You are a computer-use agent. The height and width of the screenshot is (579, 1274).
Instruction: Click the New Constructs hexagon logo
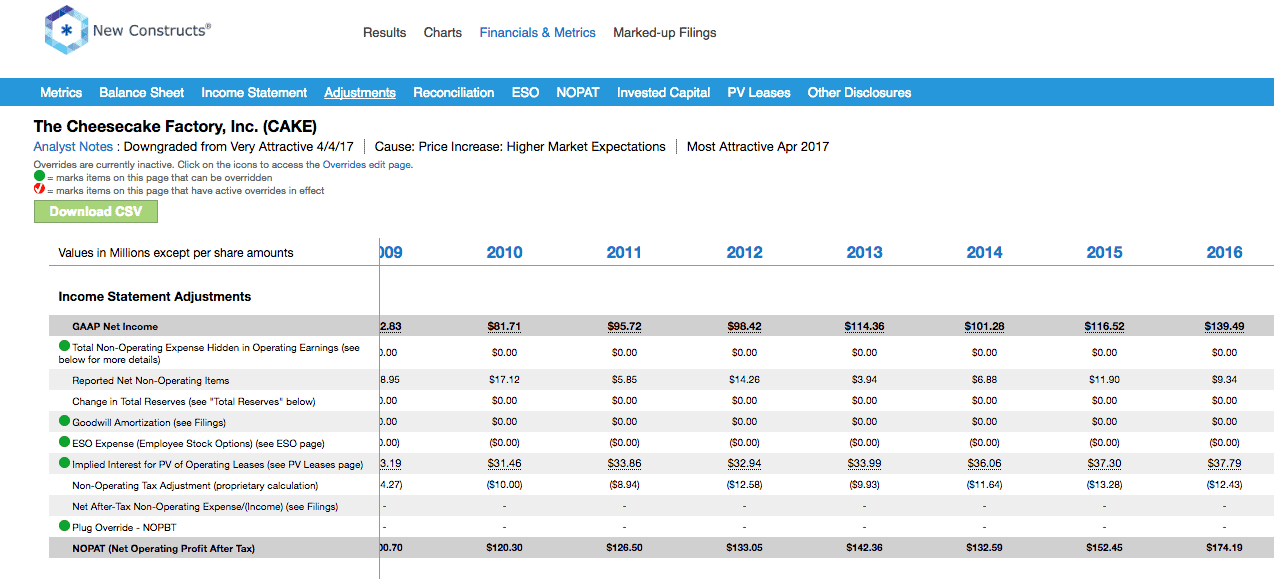click(x=66, y=31)
